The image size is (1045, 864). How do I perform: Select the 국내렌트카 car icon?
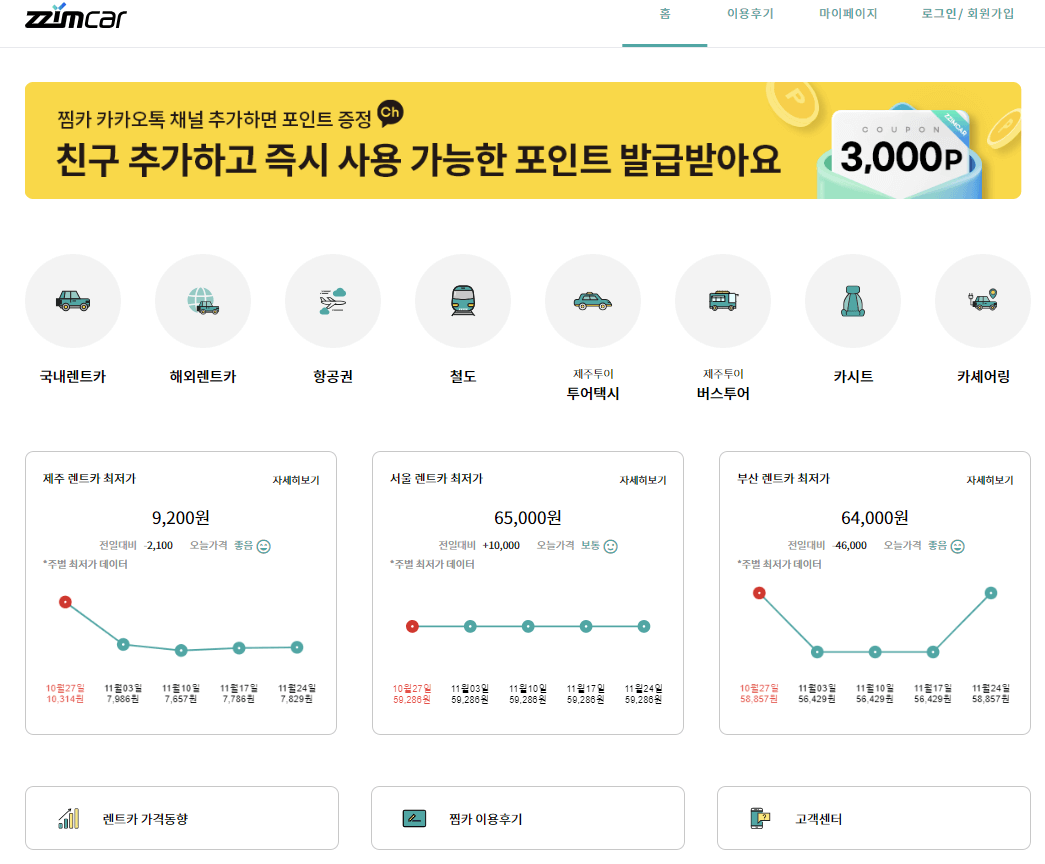(73, 301)
